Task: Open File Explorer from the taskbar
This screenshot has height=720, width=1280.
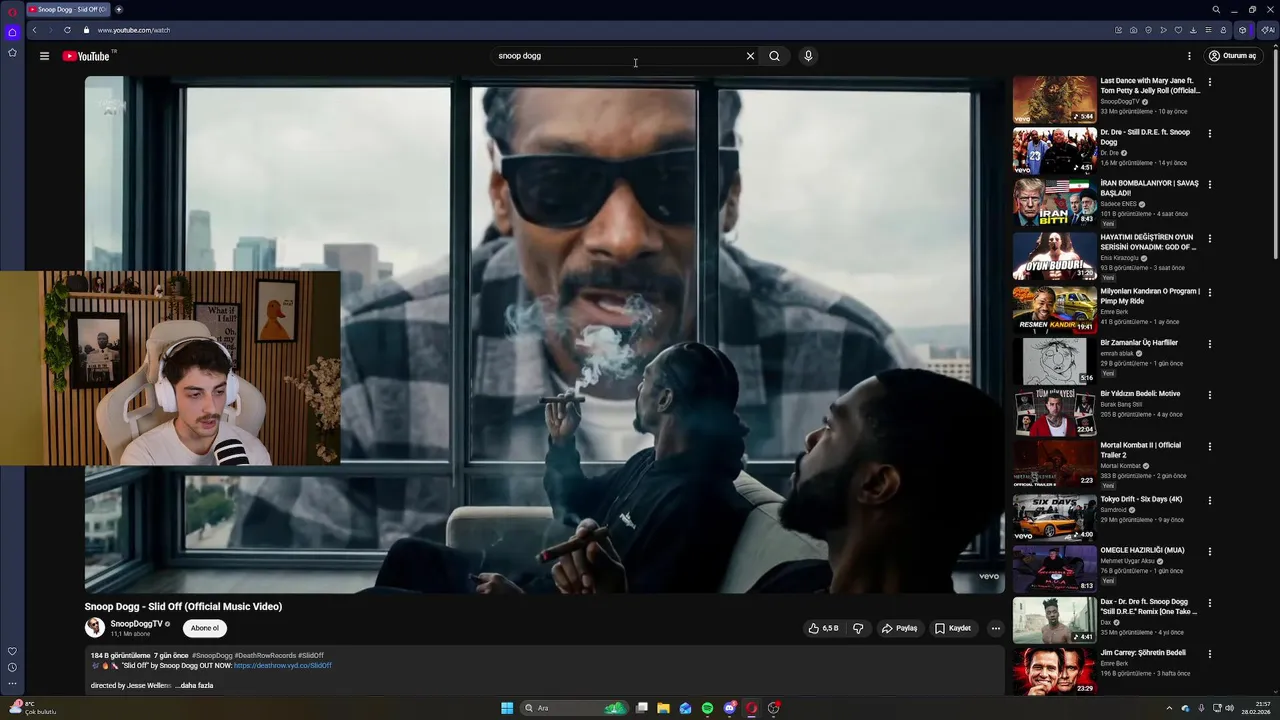Action: pos(663,708)
